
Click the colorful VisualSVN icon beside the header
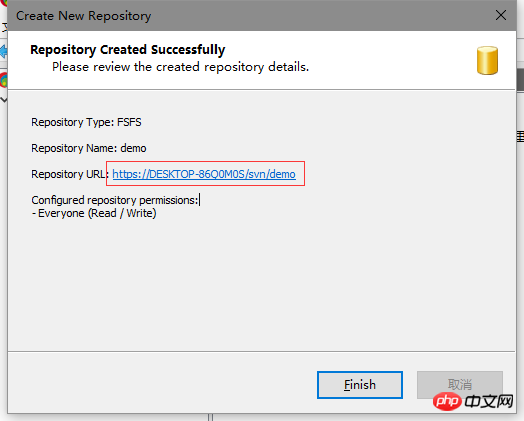[3, 81]
